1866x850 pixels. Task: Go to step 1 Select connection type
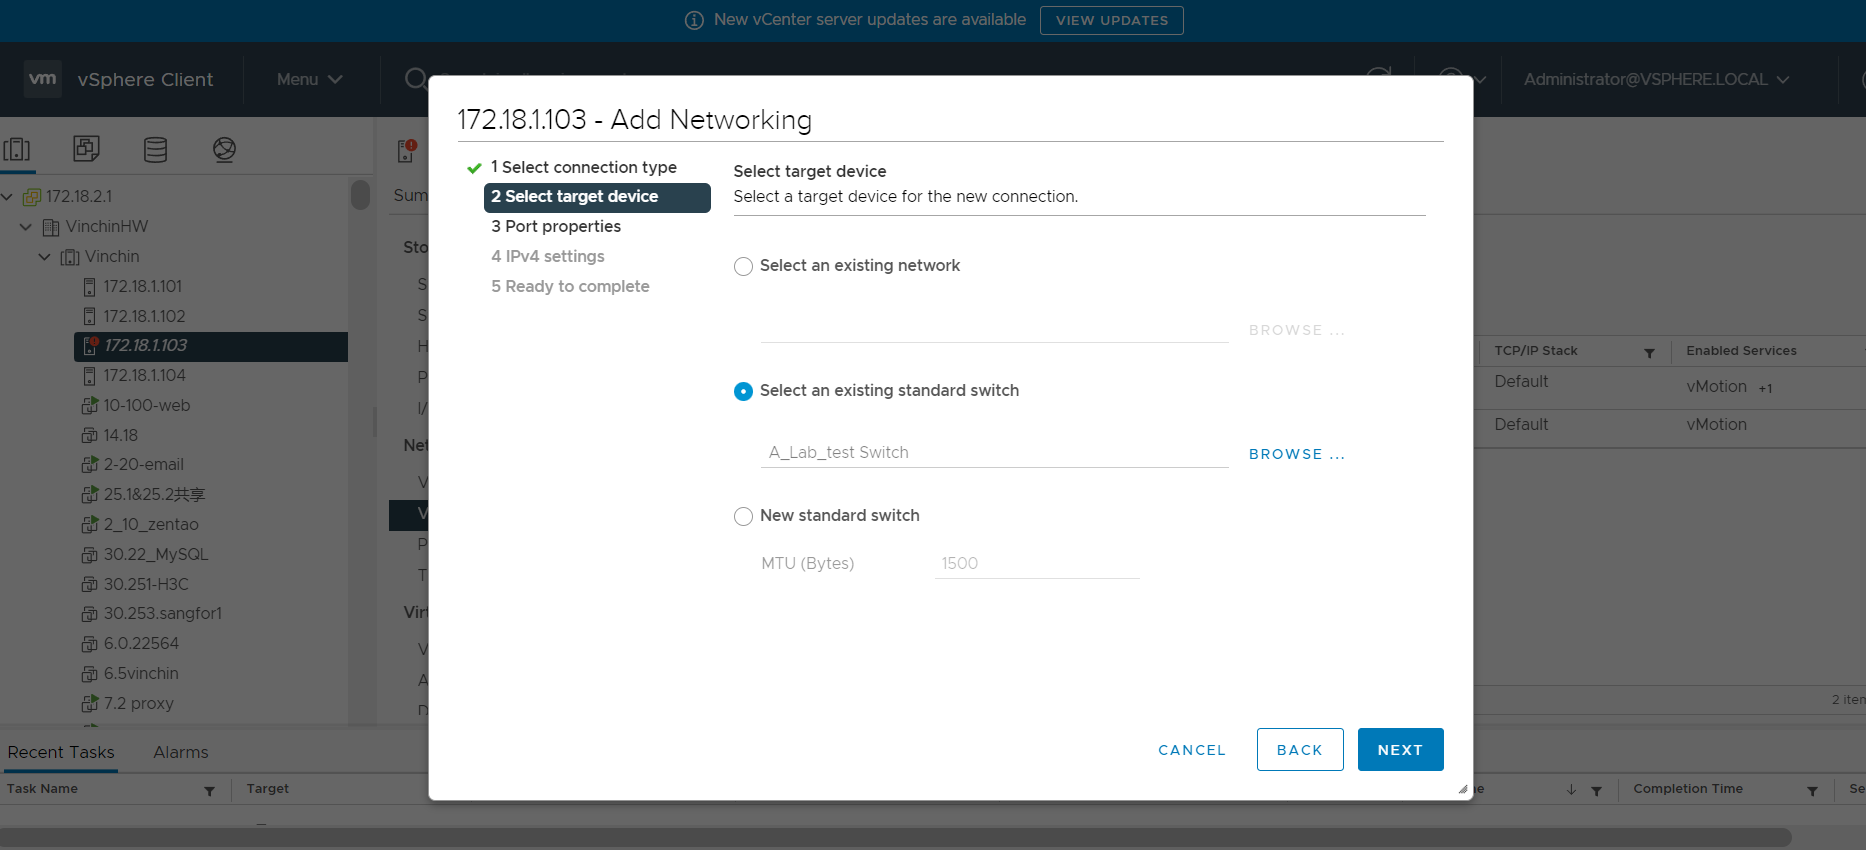click(583, 167)
